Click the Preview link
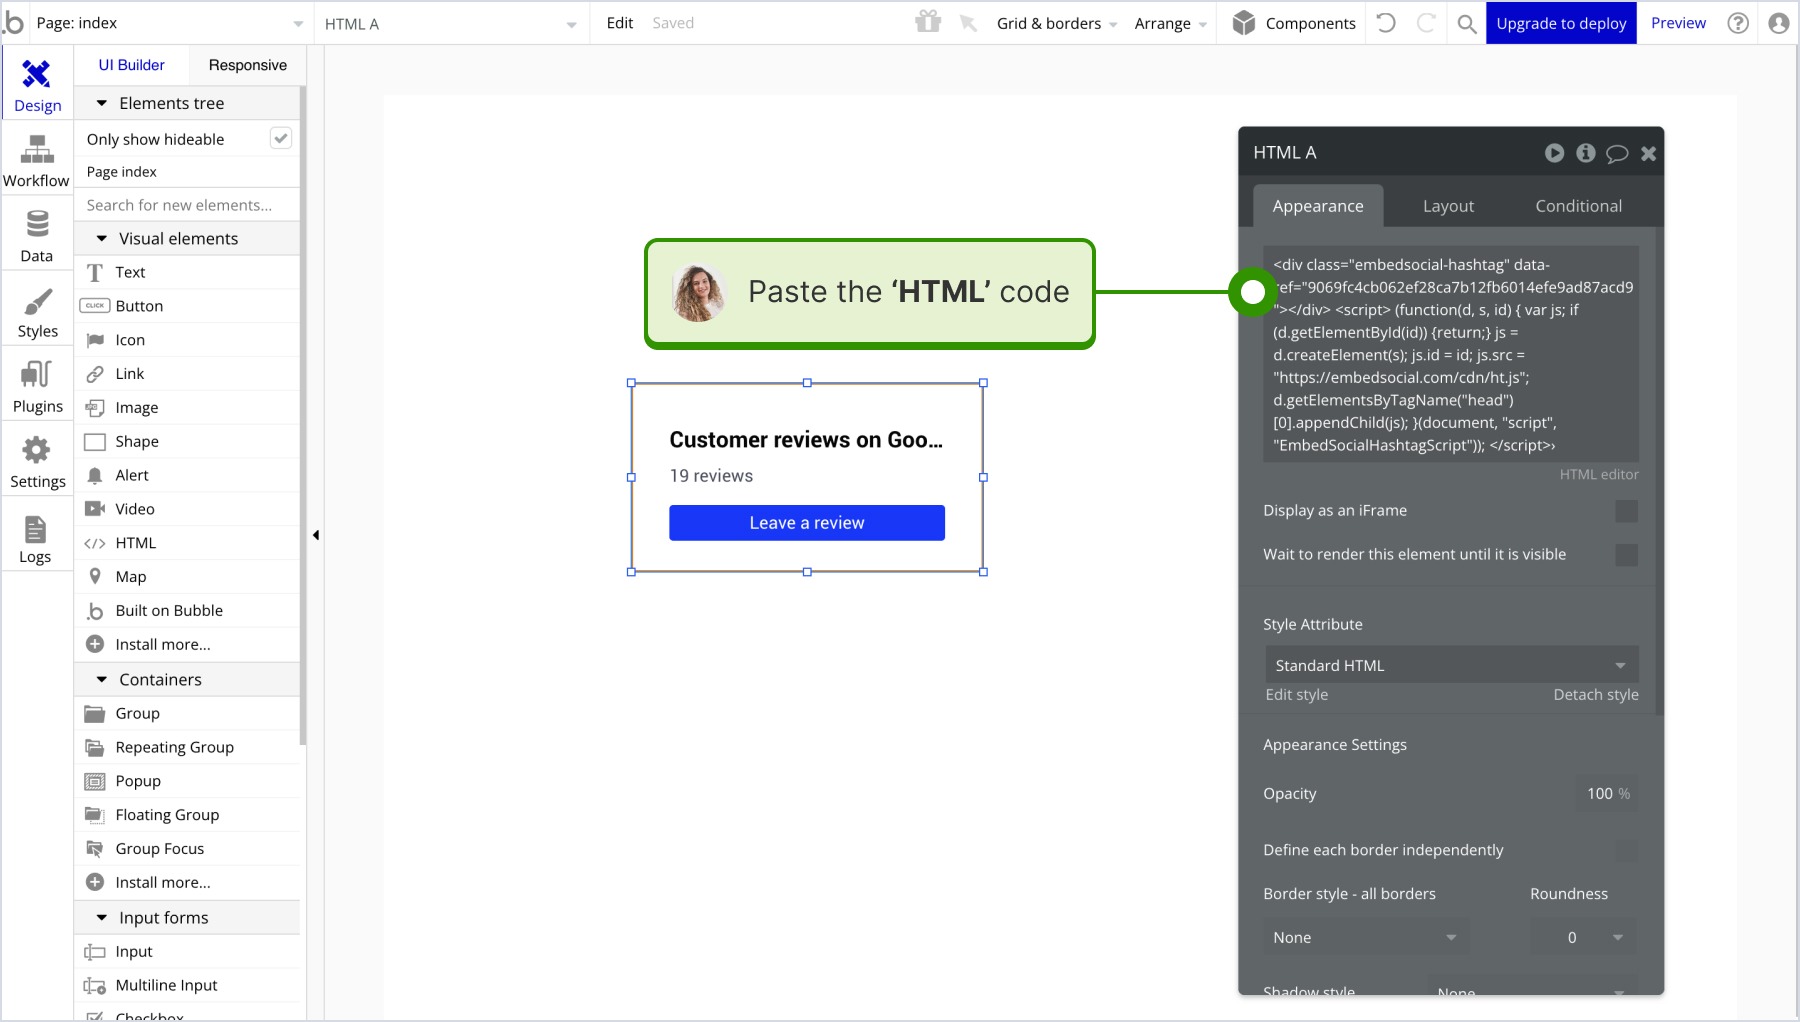 tap(1678, 23)
